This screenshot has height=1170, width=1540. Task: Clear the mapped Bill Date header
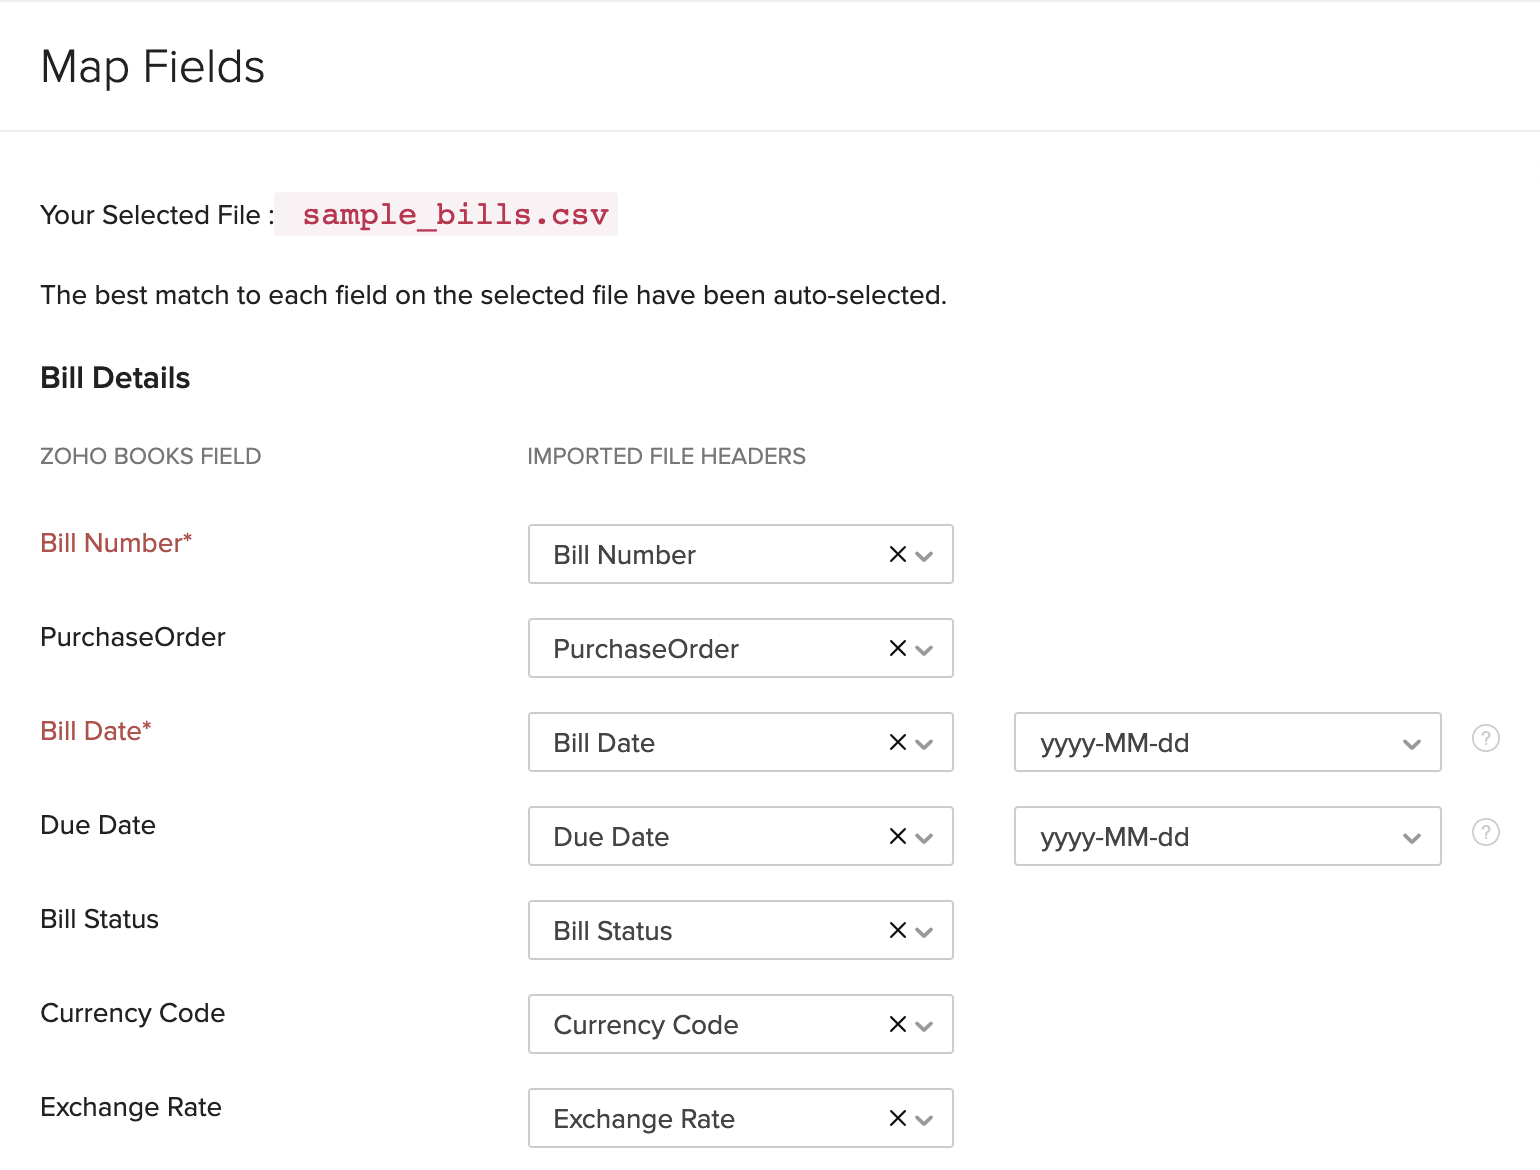coord(896,743)
